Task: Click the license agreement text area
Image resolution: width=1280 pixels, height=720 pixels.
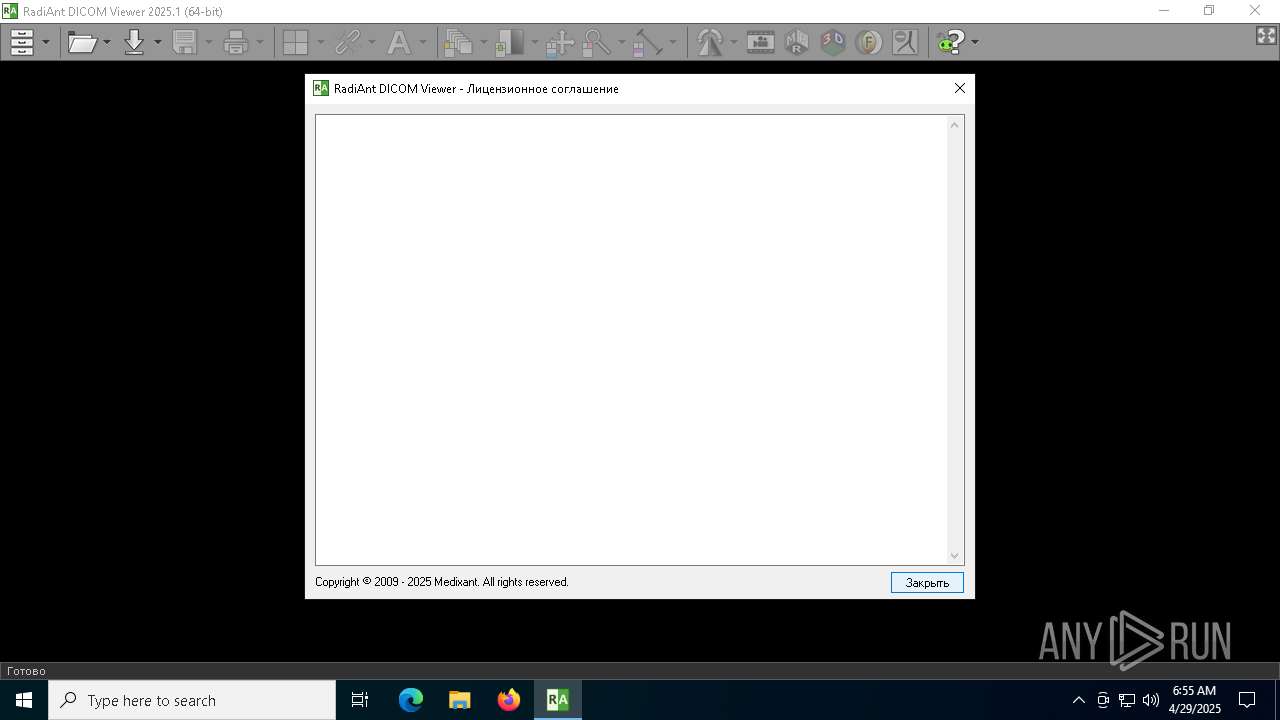Action: 631,340
